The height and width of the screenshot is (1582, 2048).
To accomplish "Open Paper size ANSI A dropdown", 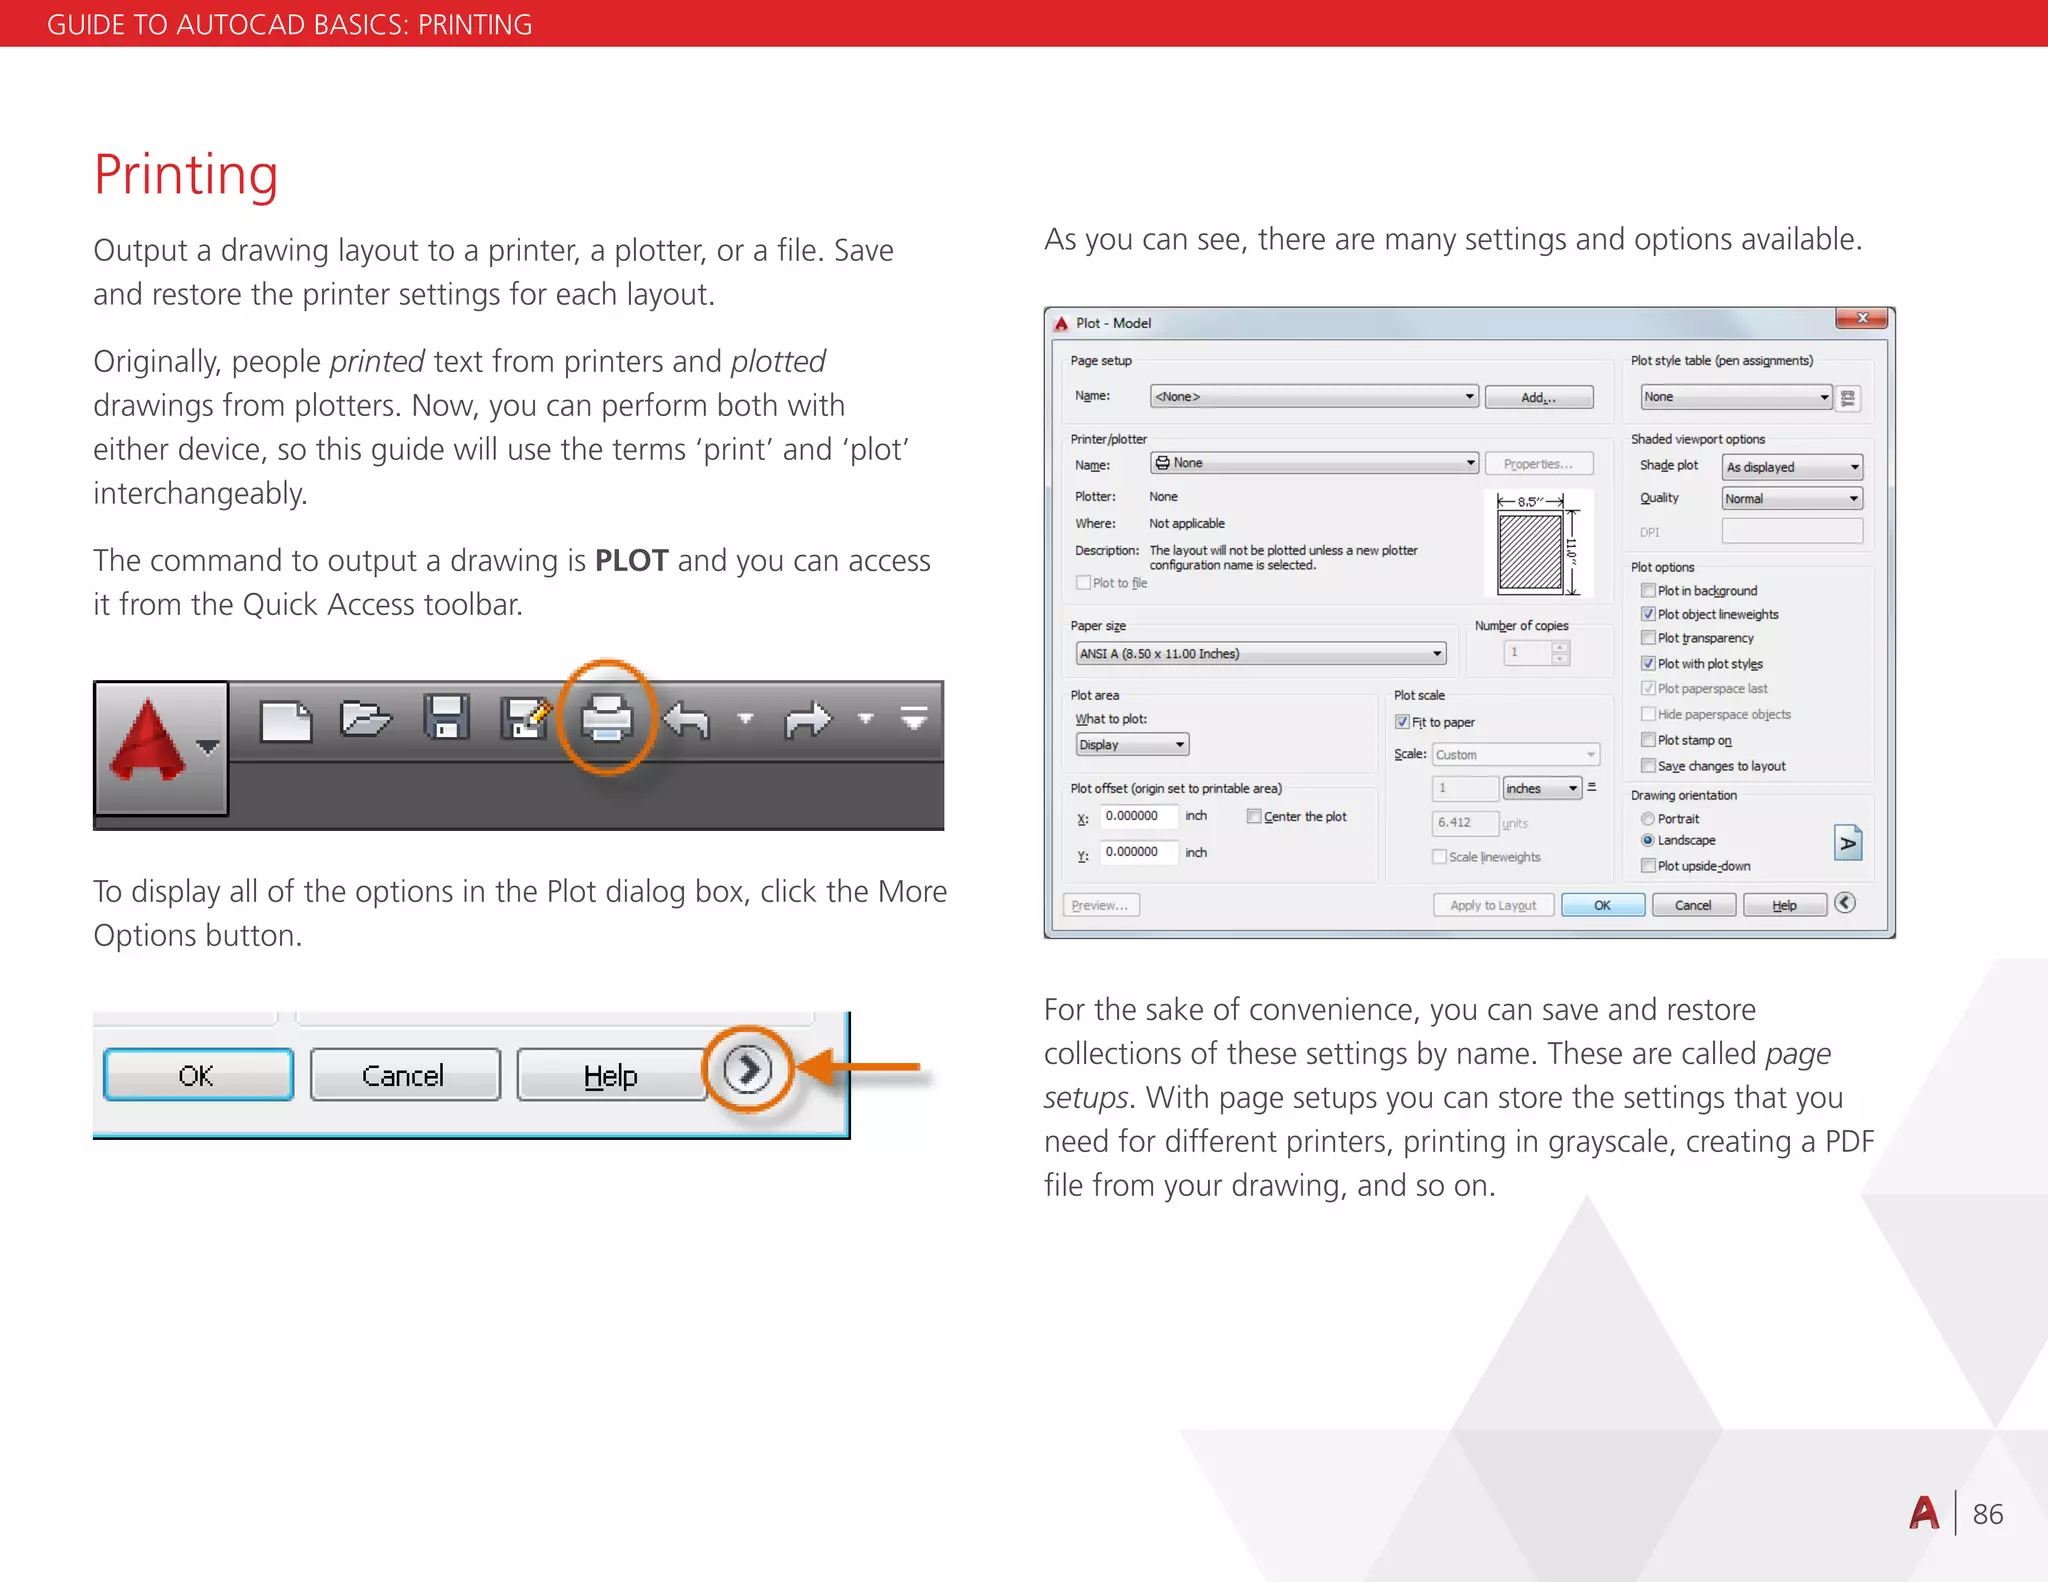I will (1260, 654).
